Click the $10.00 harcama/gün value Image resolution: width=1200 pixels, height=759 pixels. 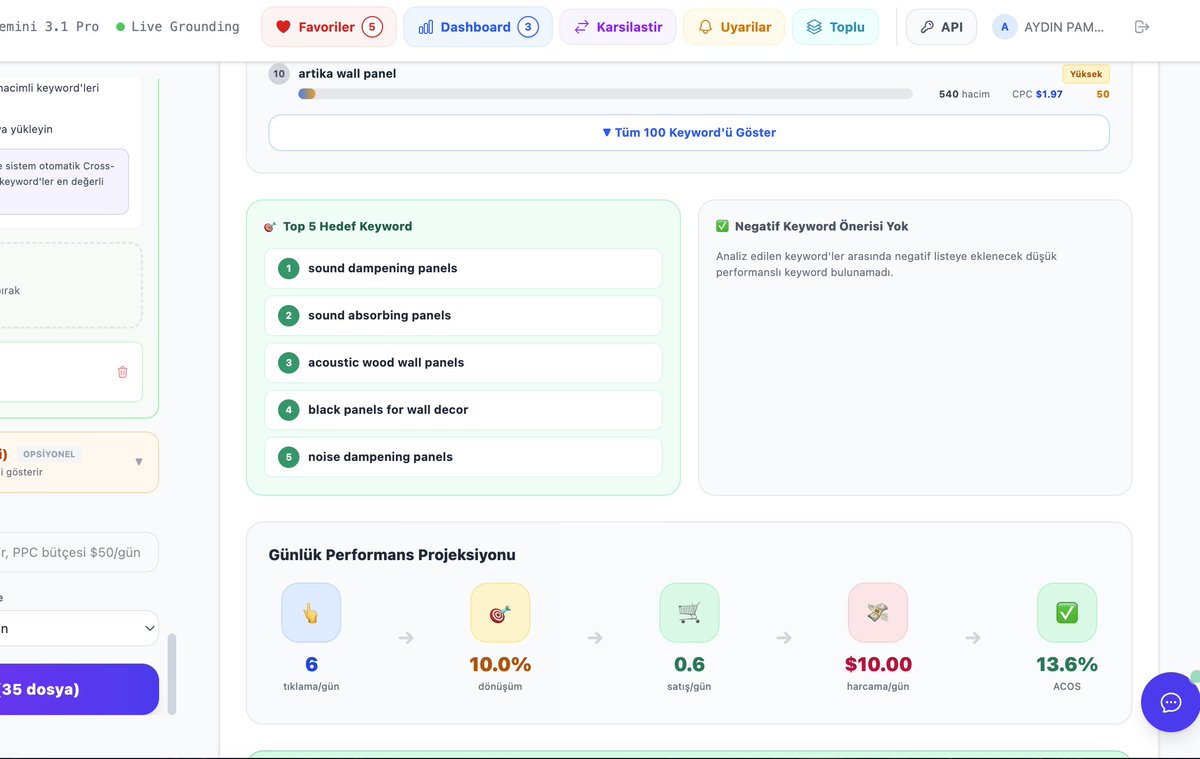pos(878,664)
